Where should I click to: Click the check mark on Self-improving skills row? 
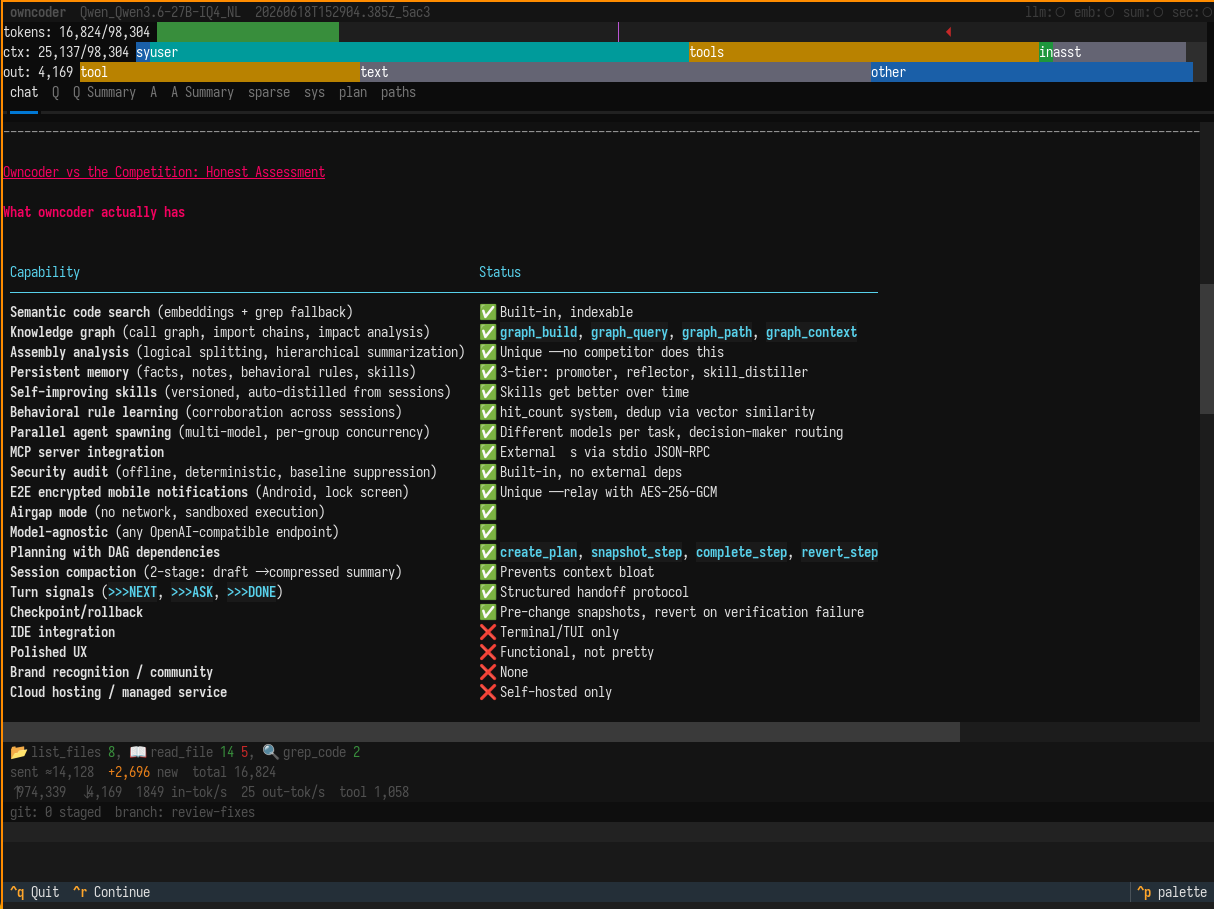[x=488, y=392]
